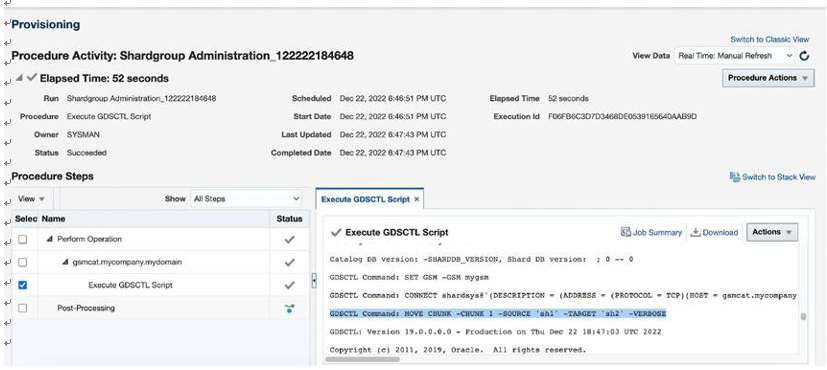Click the CONNECT shardsys command line

pyautogui.click(x=563, y=296)
